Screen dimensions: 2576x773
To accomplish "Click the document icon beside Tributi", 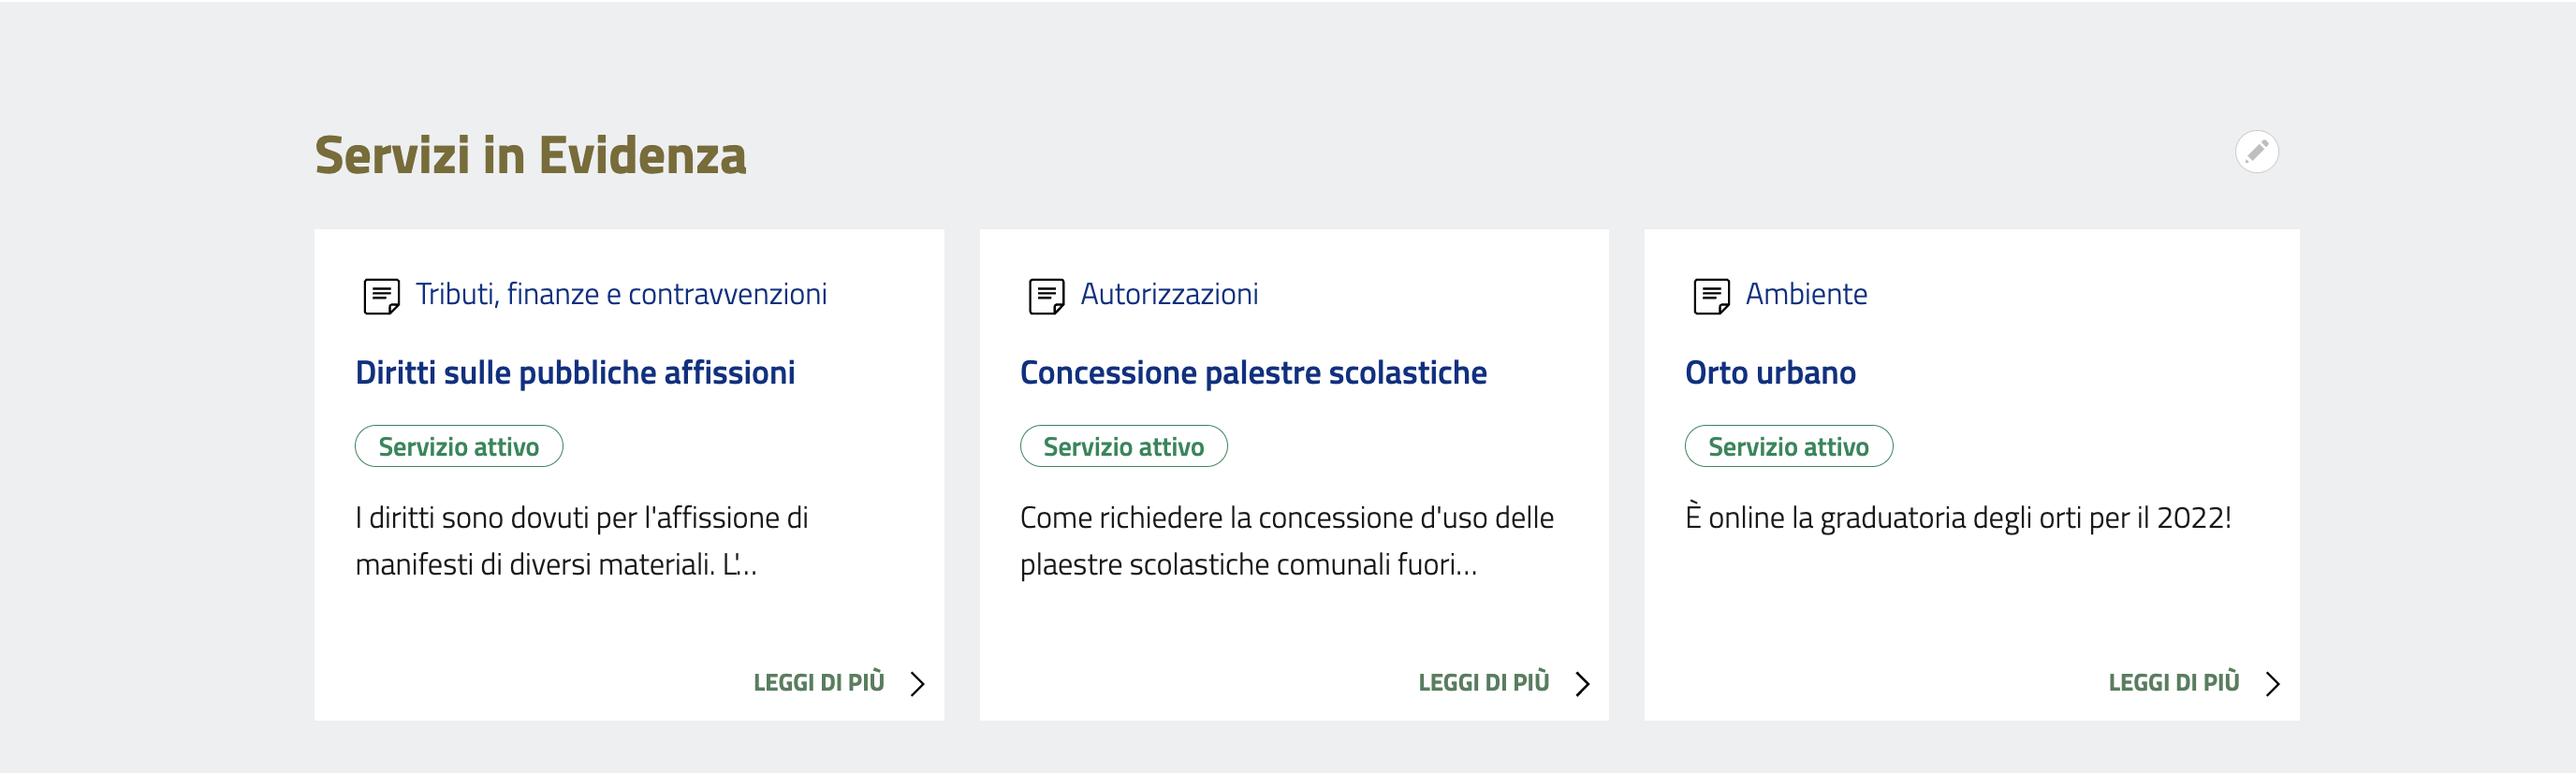I will [x=381, y=296].
